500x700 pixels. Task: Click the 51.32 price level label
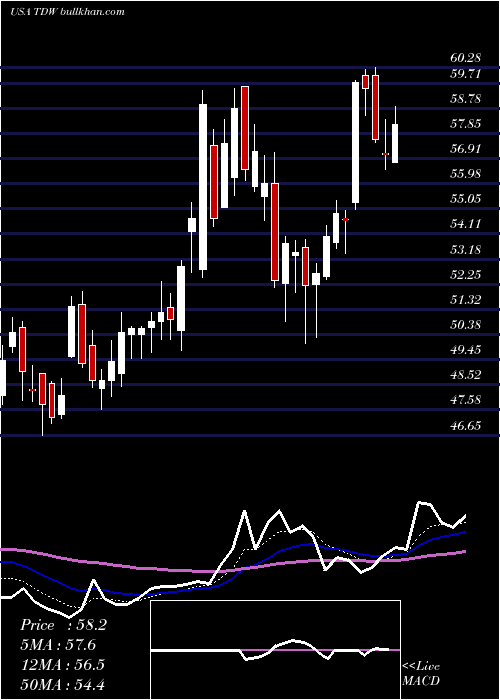465,299
